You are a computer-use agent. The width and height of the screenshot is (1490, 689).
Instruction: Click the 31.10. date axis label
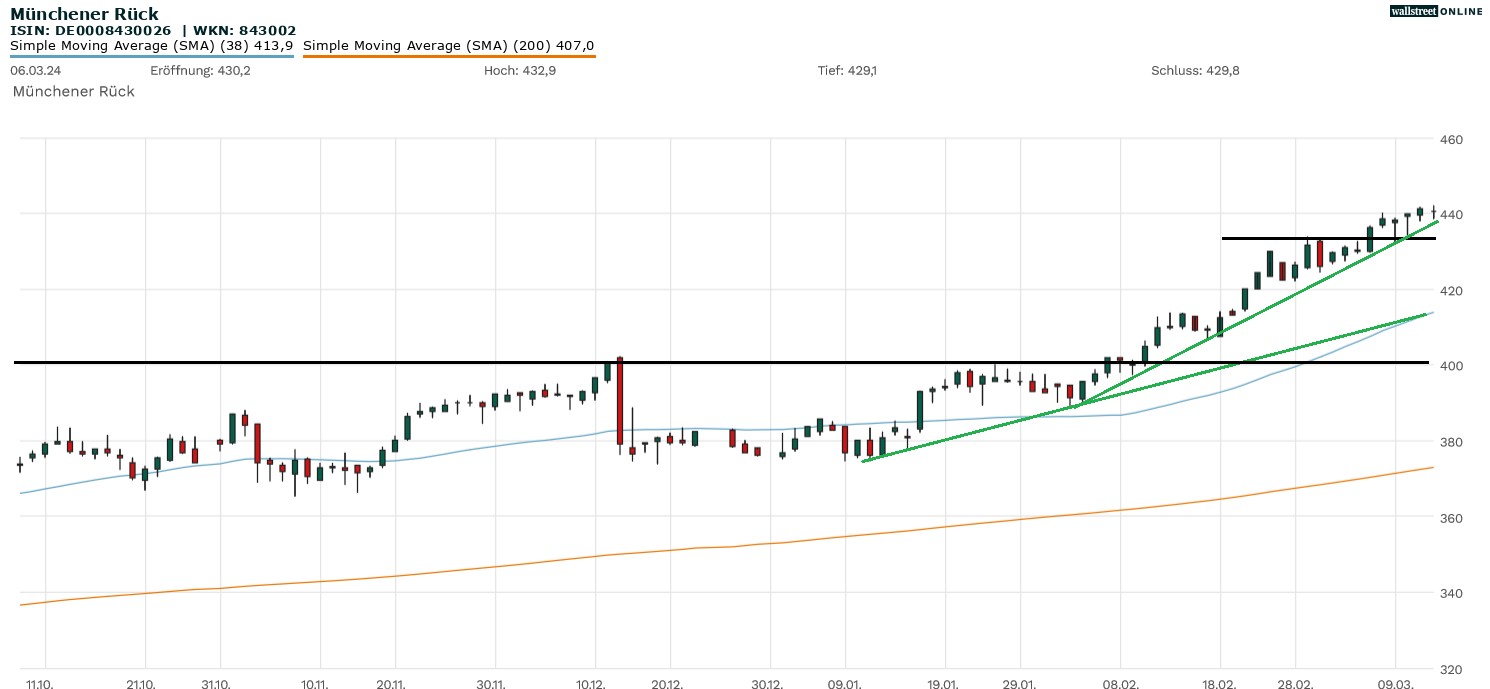(216, 685)
